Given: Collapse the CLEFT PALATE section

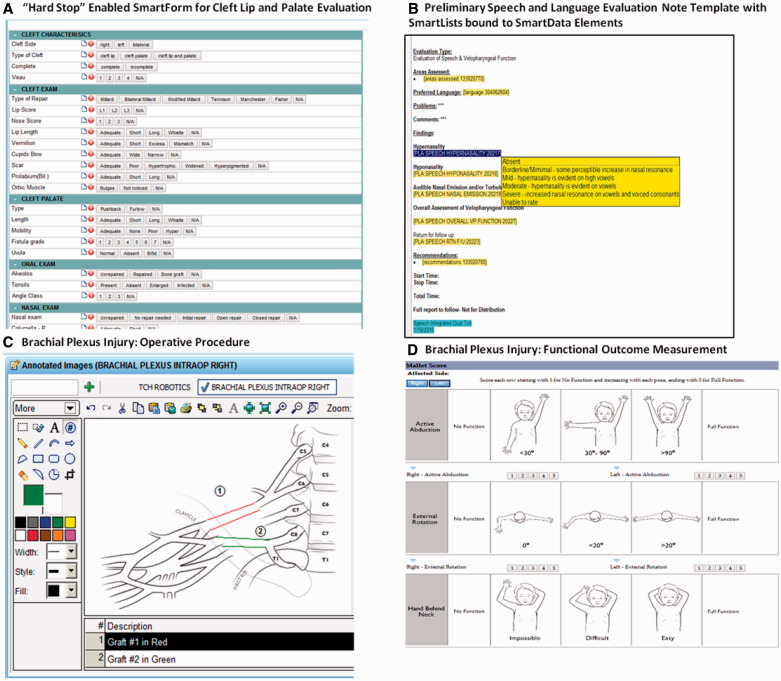Looking at the screenshot, I should (x=16, y=198).
